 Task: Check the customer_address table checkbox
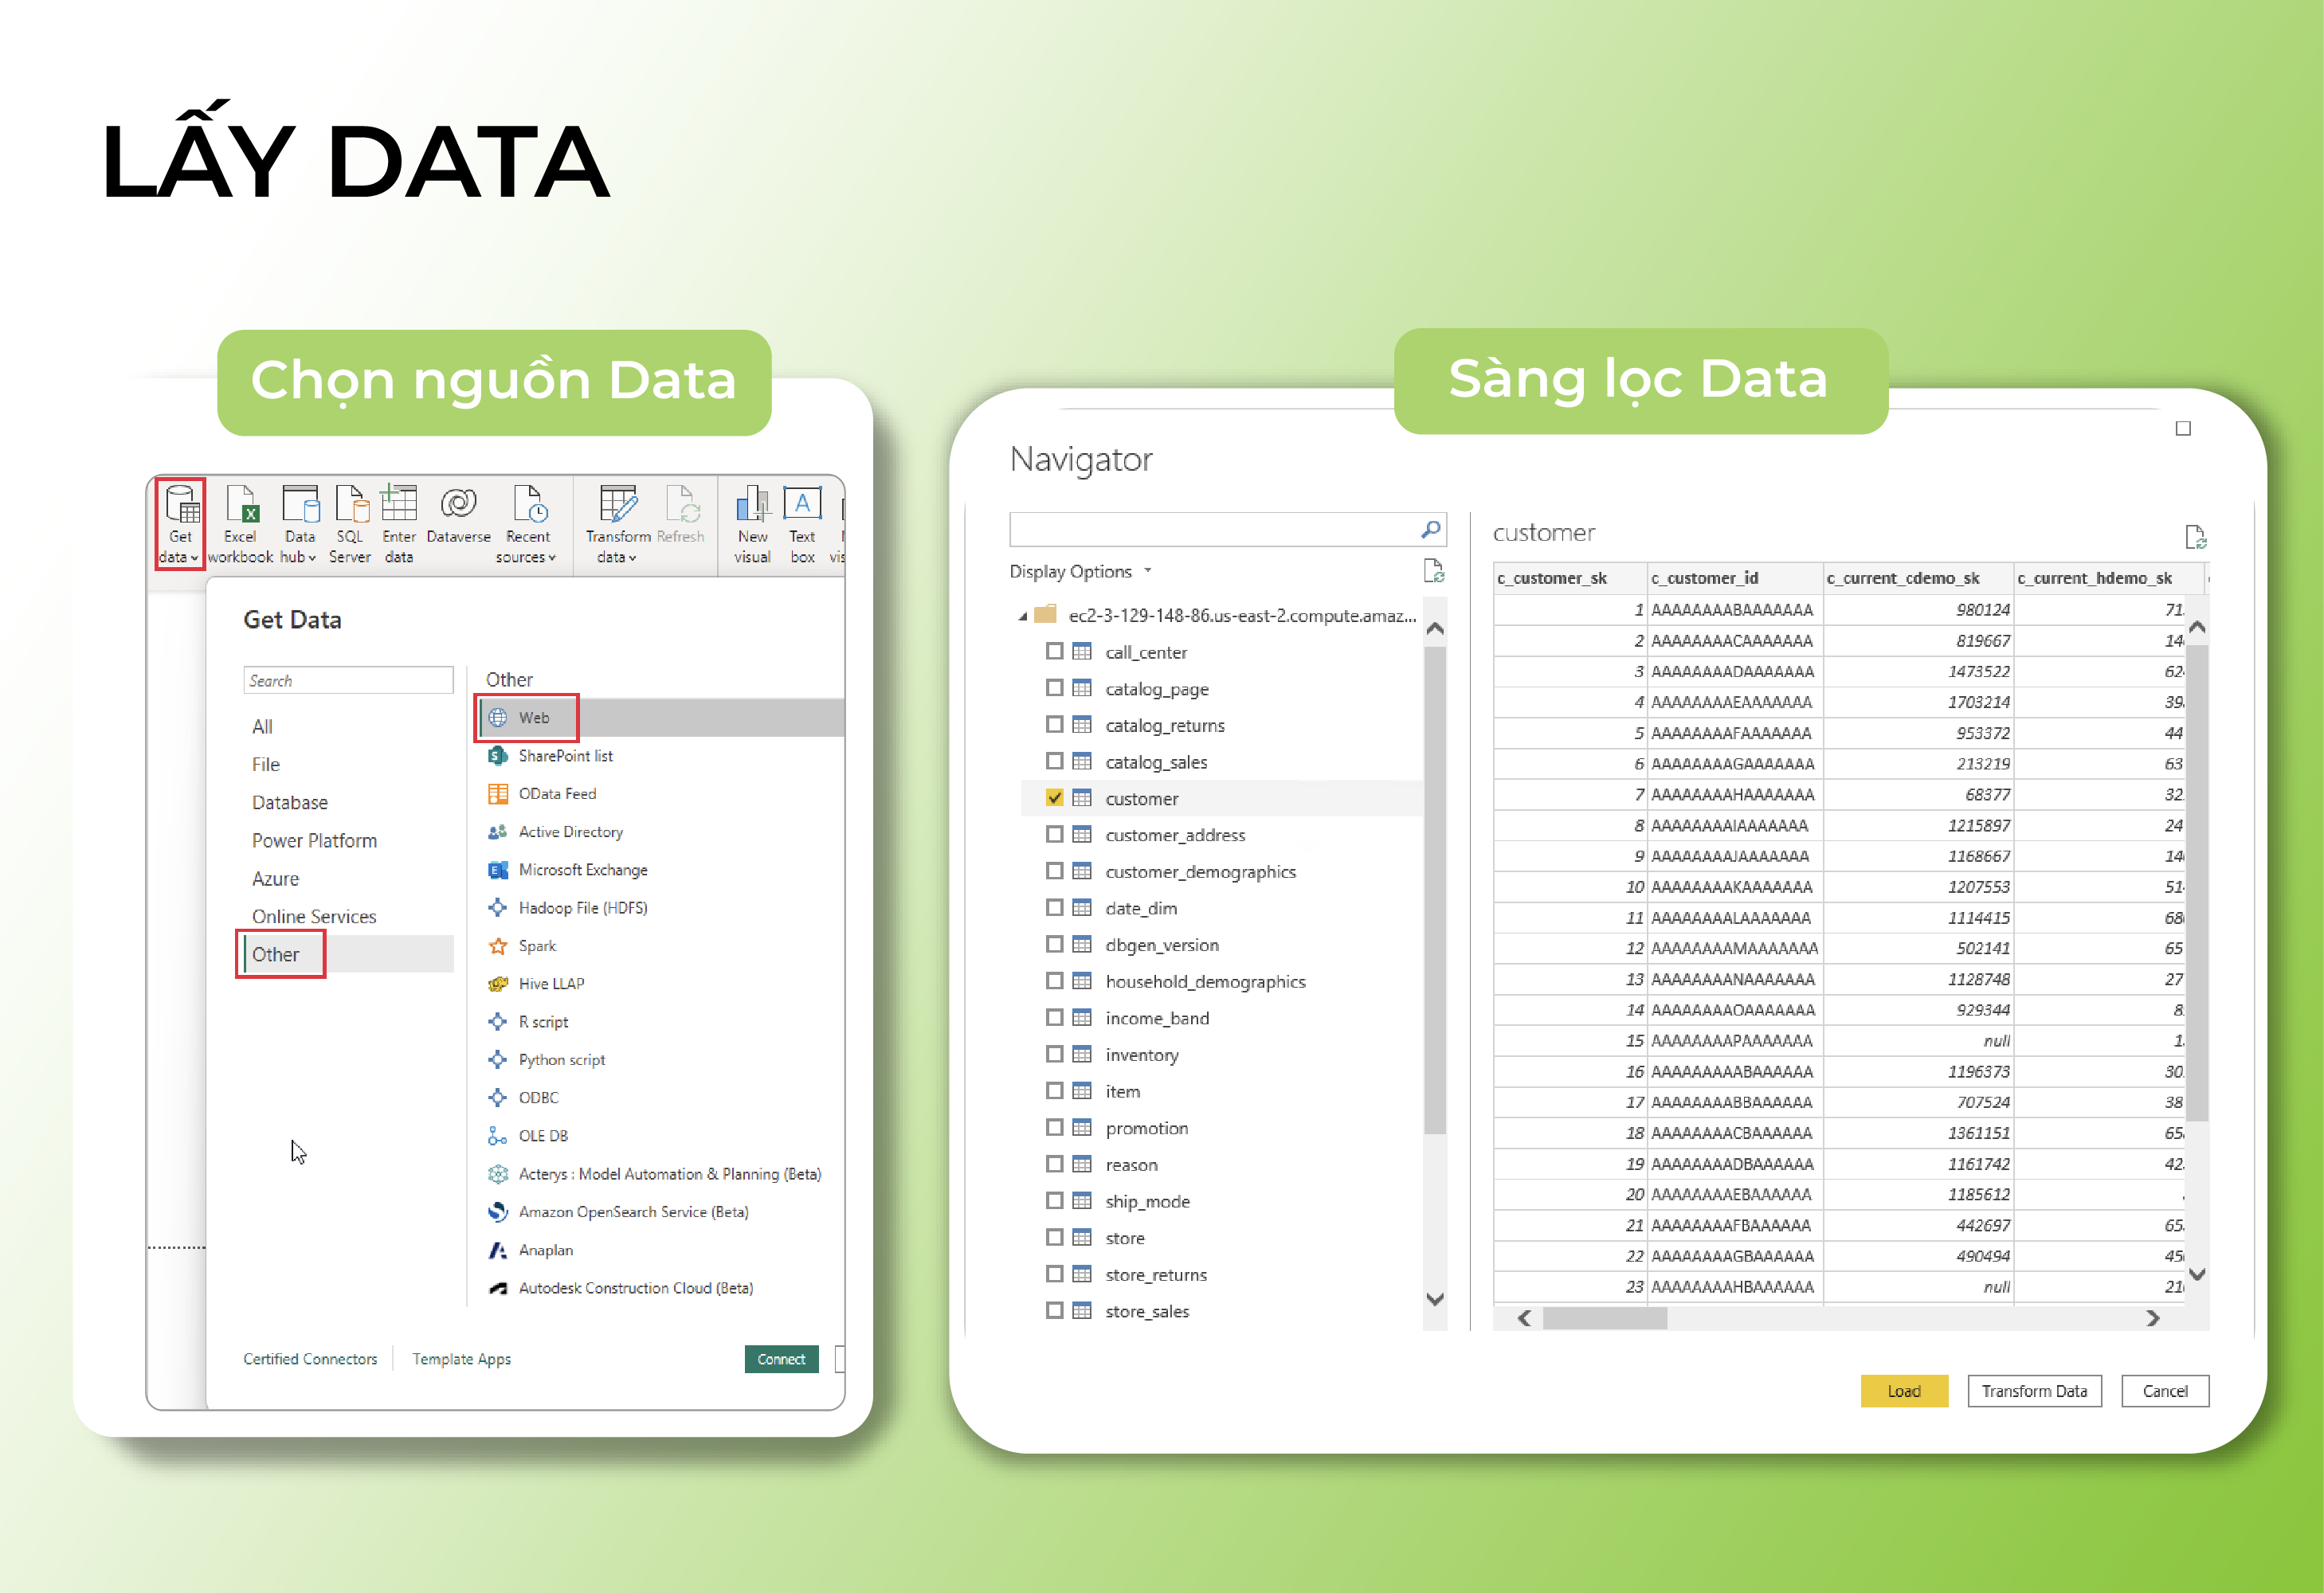click(x=1054, y=834)
